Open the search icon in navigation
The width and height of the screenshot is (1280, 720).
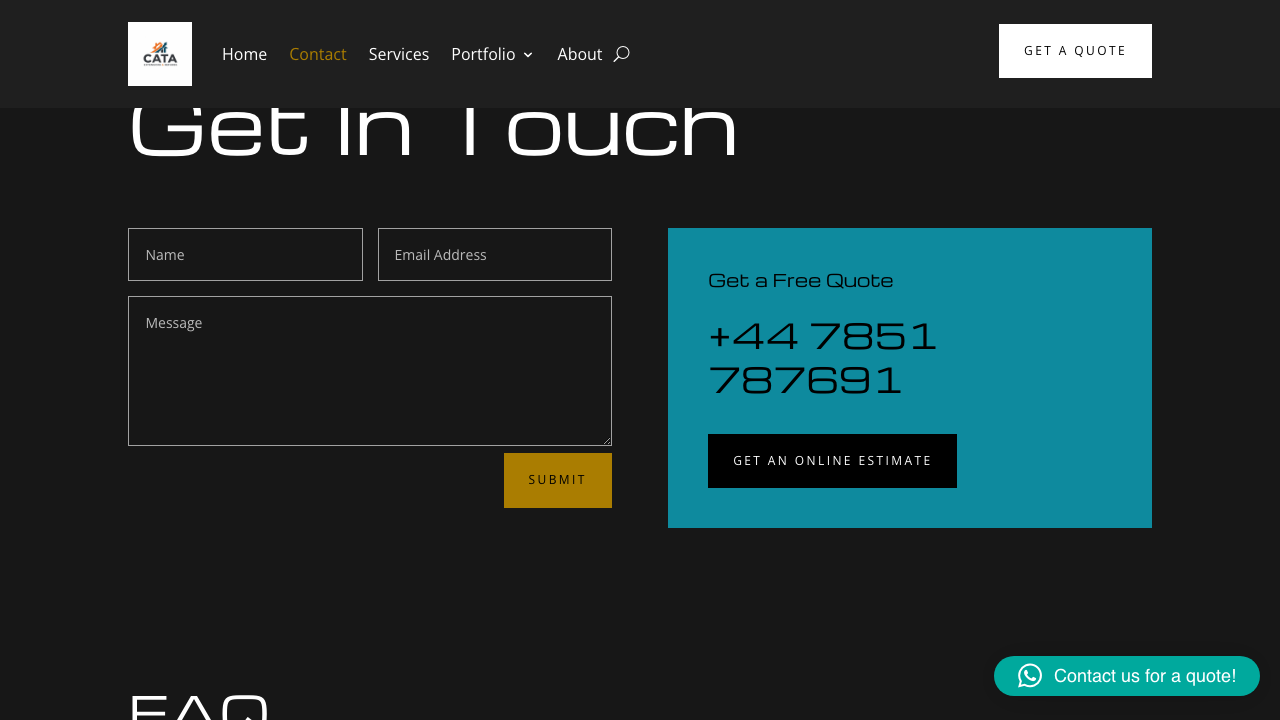click(x=621, y=54)
